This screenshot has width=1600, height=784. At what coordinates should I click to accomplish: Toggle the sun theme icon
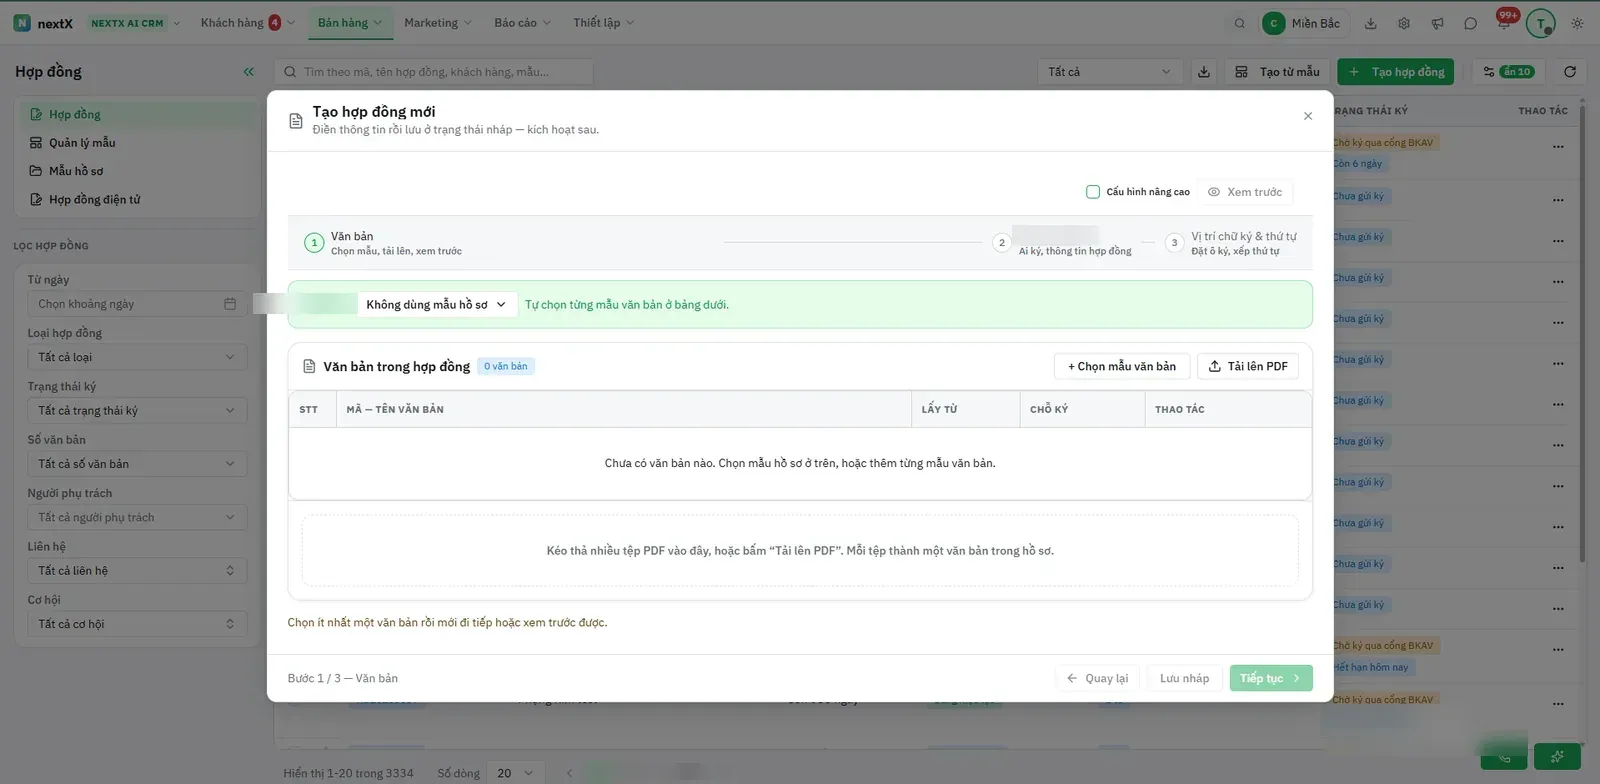tap(1577, 23)
